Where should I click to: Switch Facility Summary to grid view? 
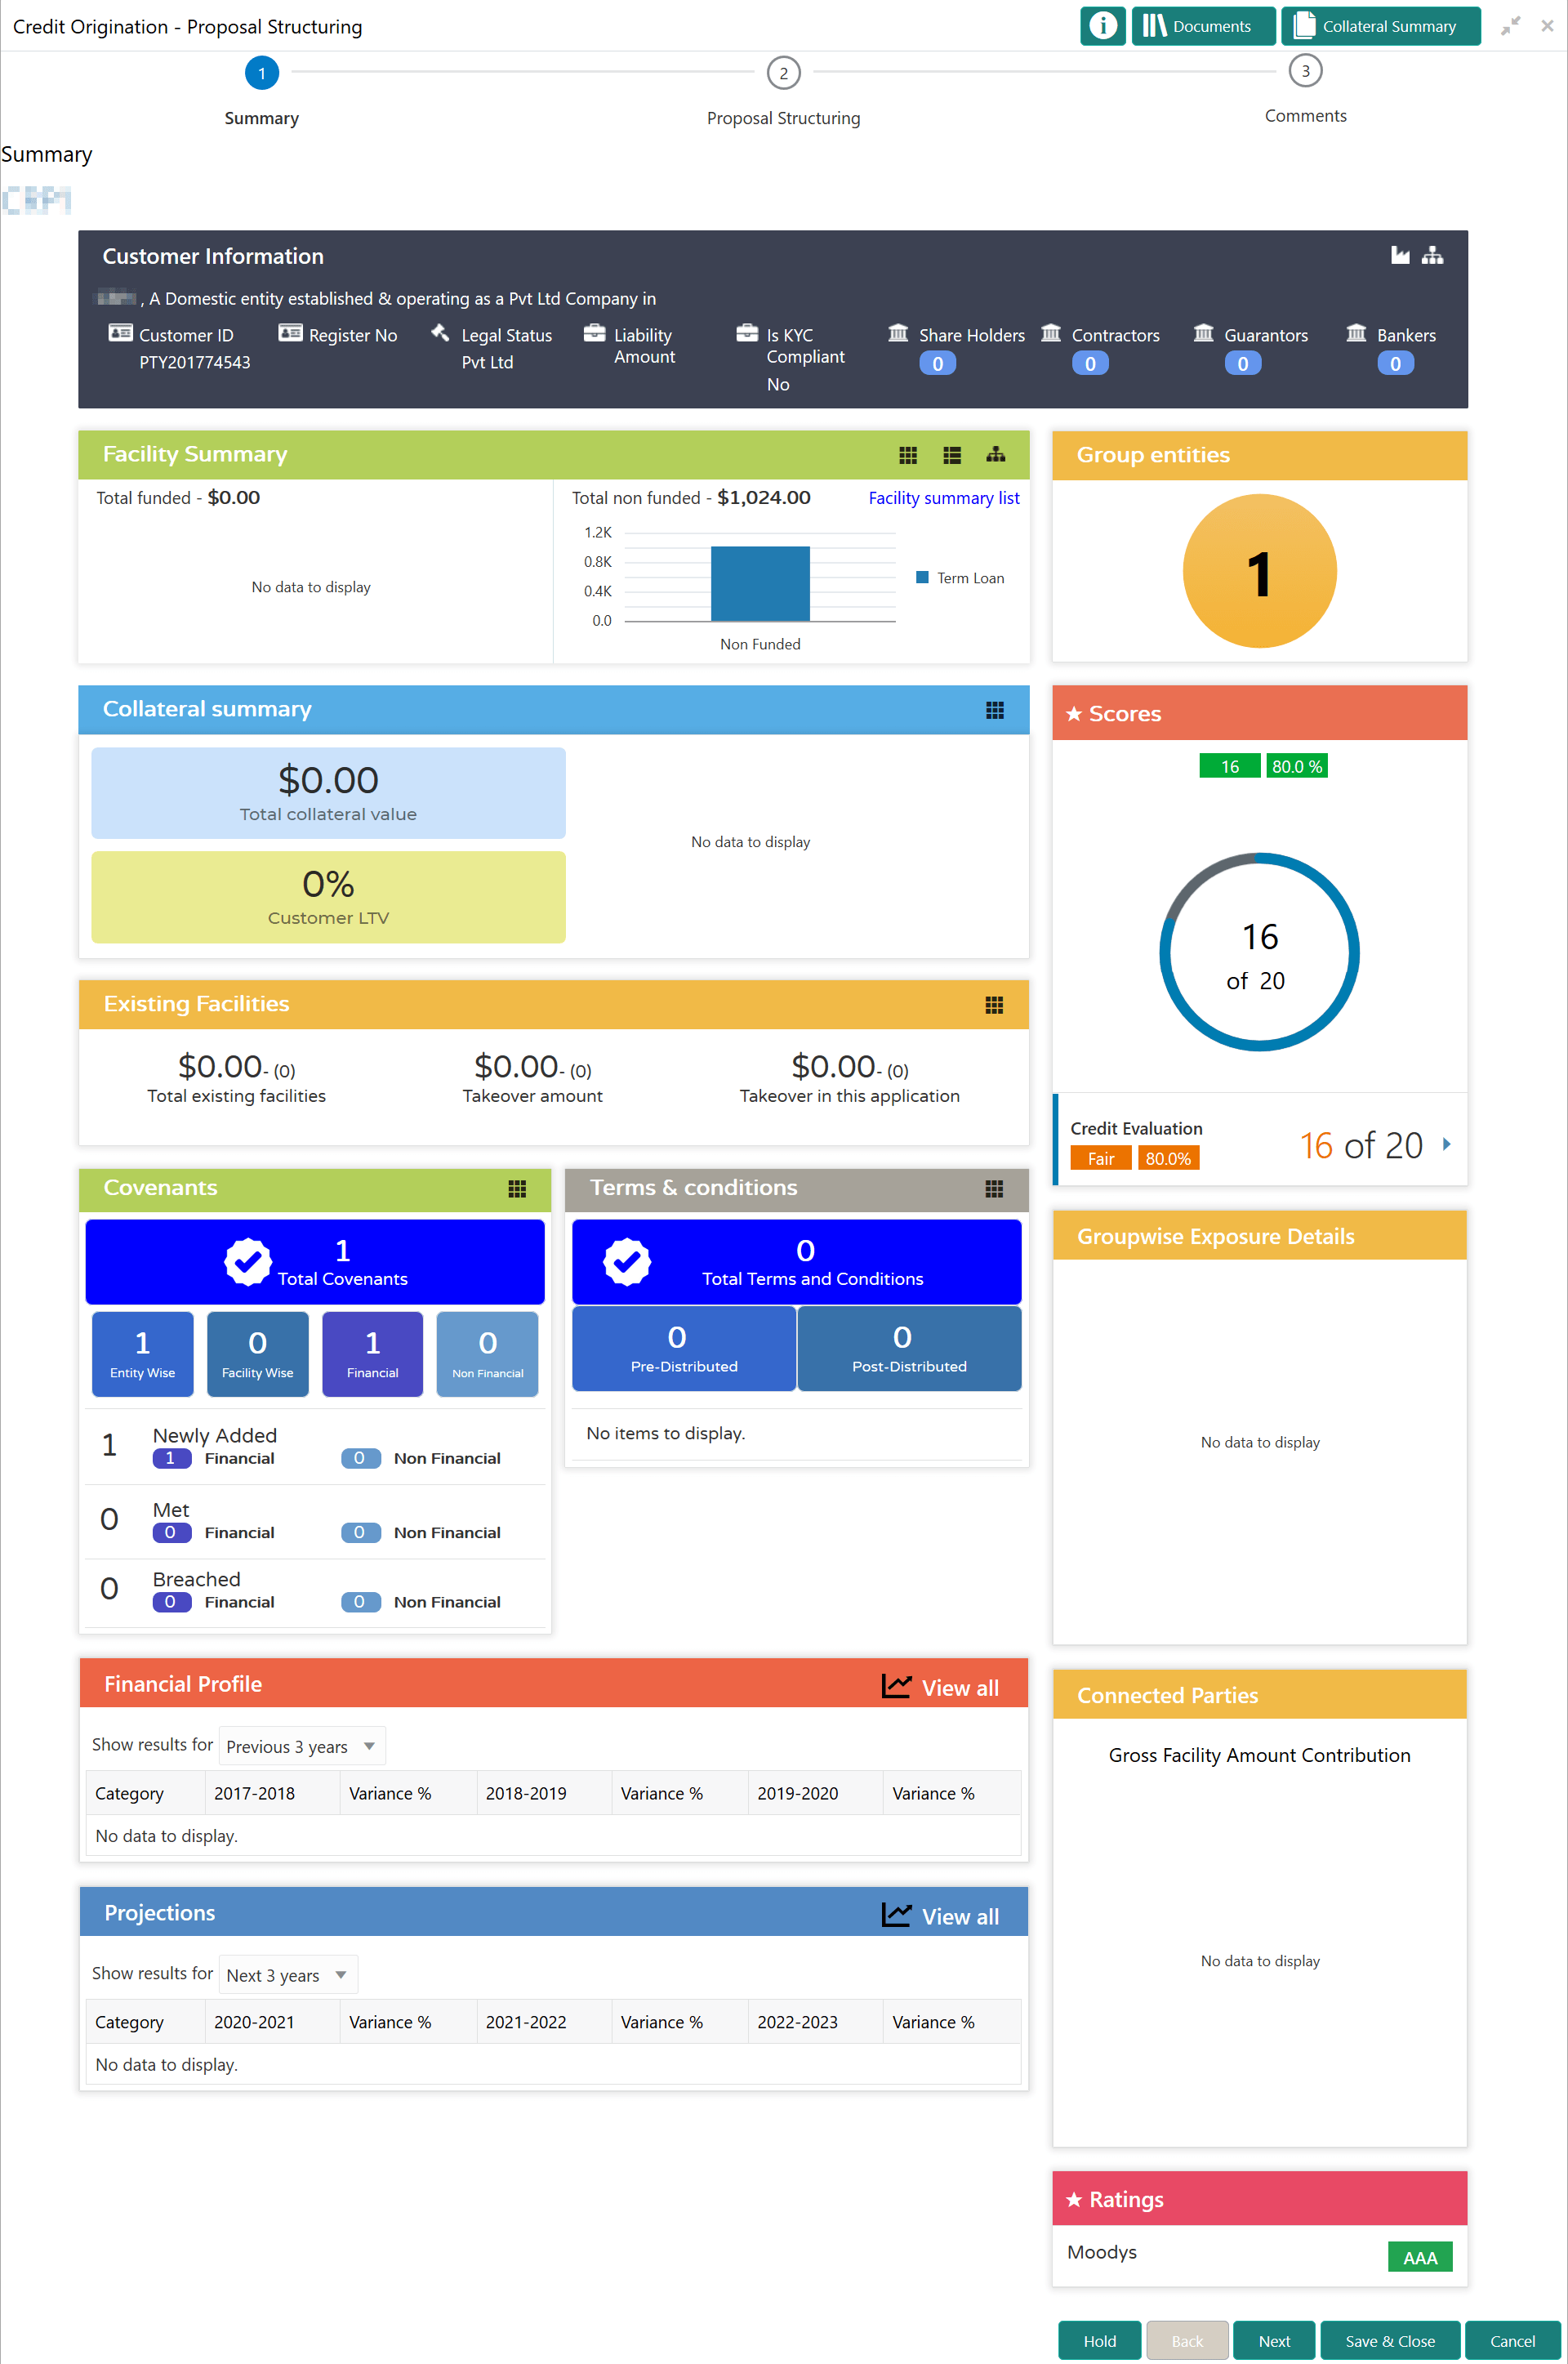pos(907,455)
